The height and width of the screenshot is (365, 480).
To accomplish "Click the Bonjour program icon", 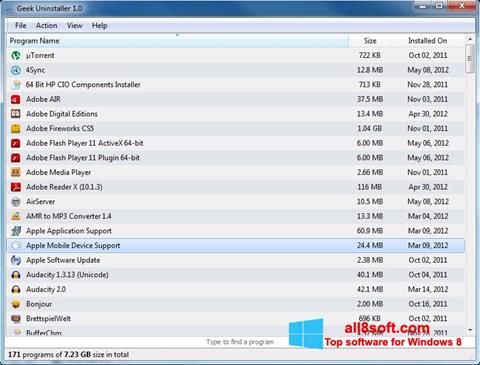I will click(x=16, y=304).
